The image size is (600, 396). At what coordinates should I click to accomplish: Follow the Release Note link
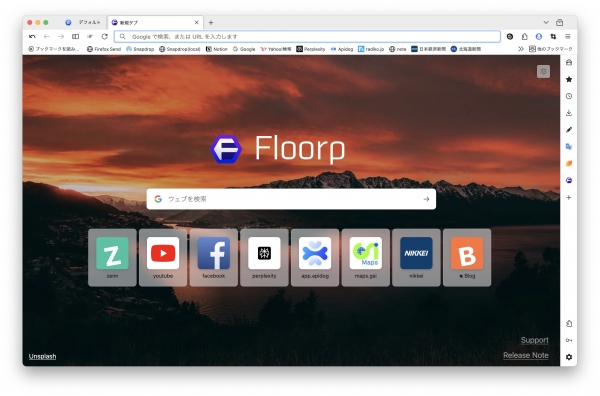click(x=525, y=355)
